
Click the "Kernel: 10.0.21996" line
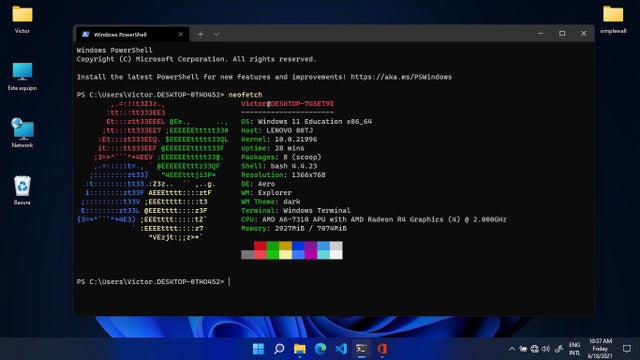[279, 139]
